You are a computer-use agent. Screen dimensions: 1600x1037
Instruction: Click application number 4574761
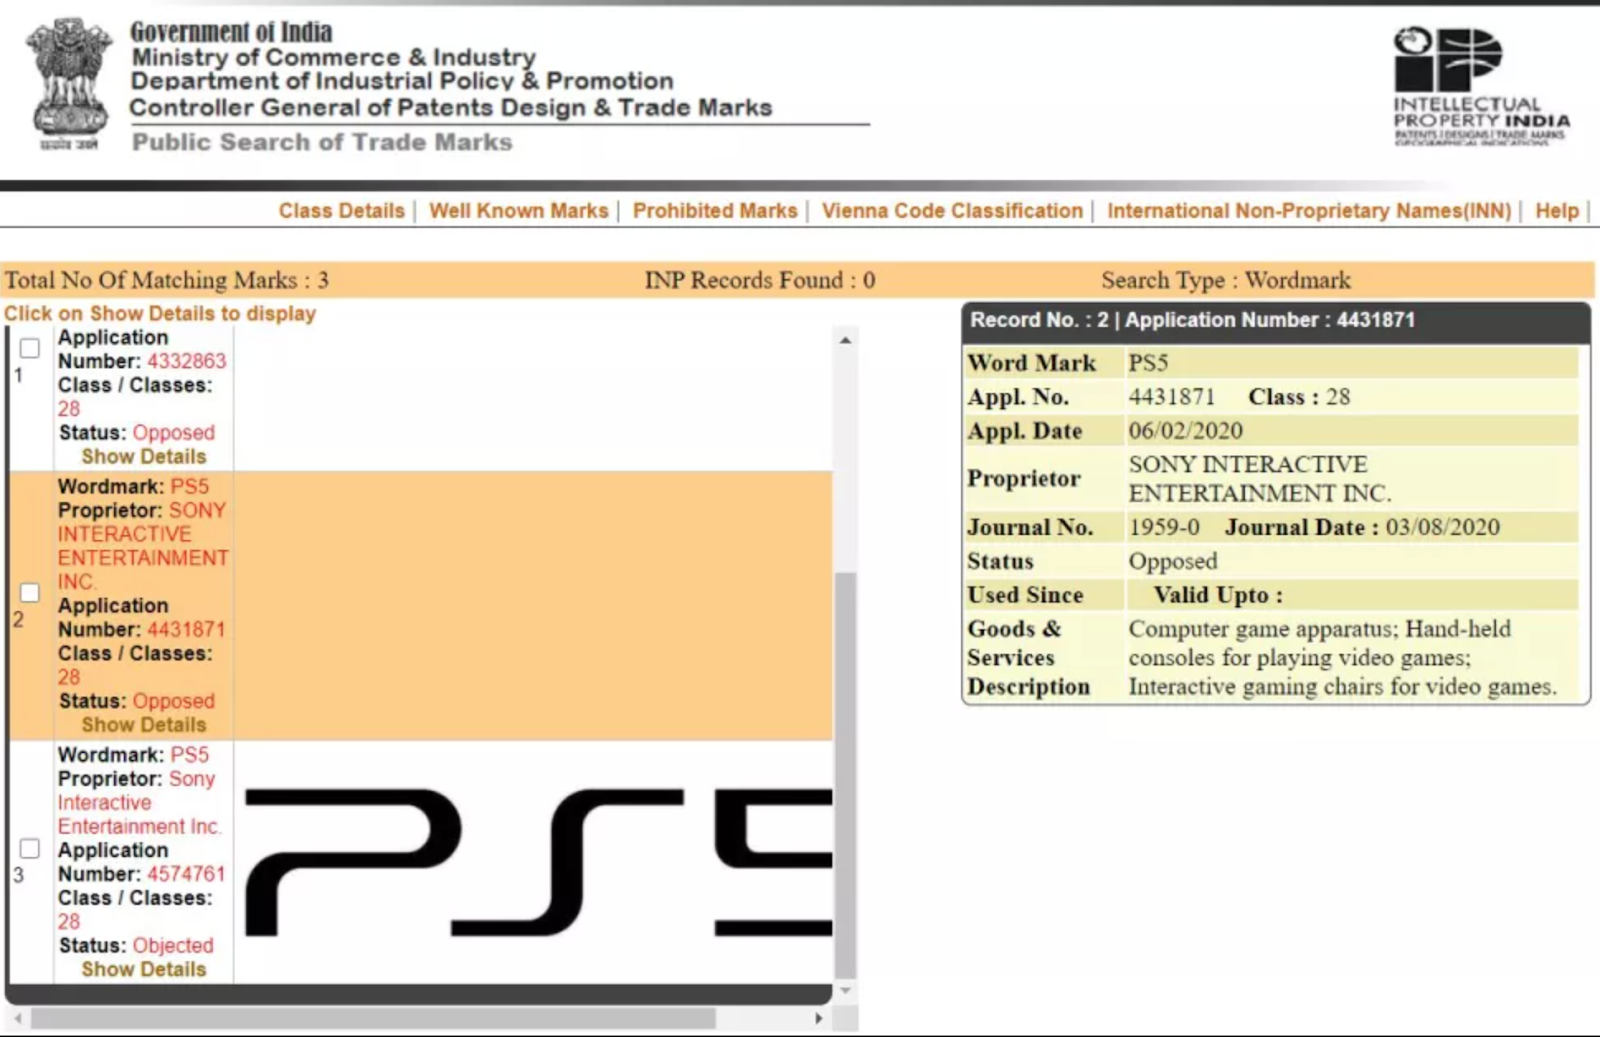coord(187,874)
